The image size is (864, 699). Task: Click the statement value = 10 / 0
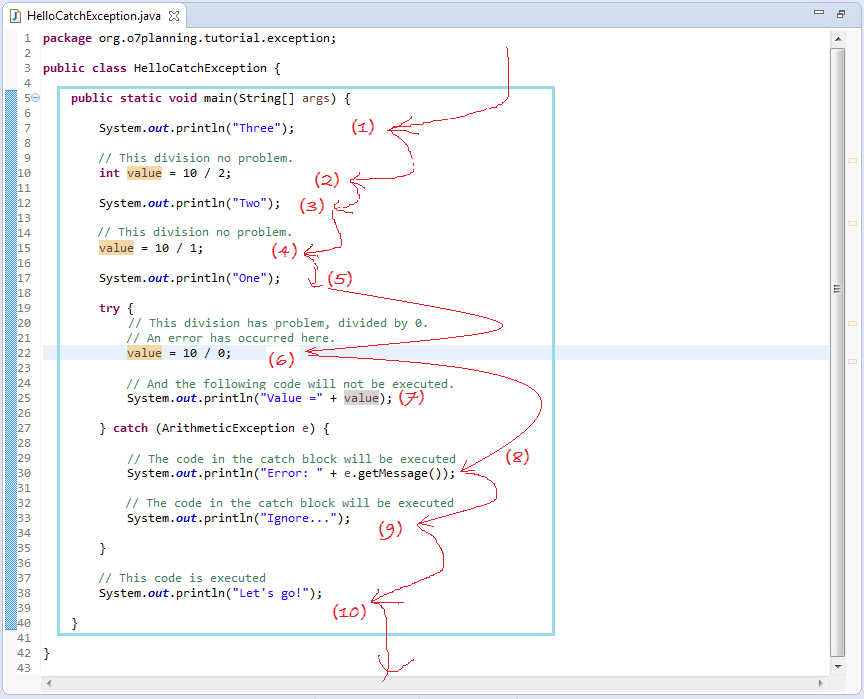pos(179,353)
